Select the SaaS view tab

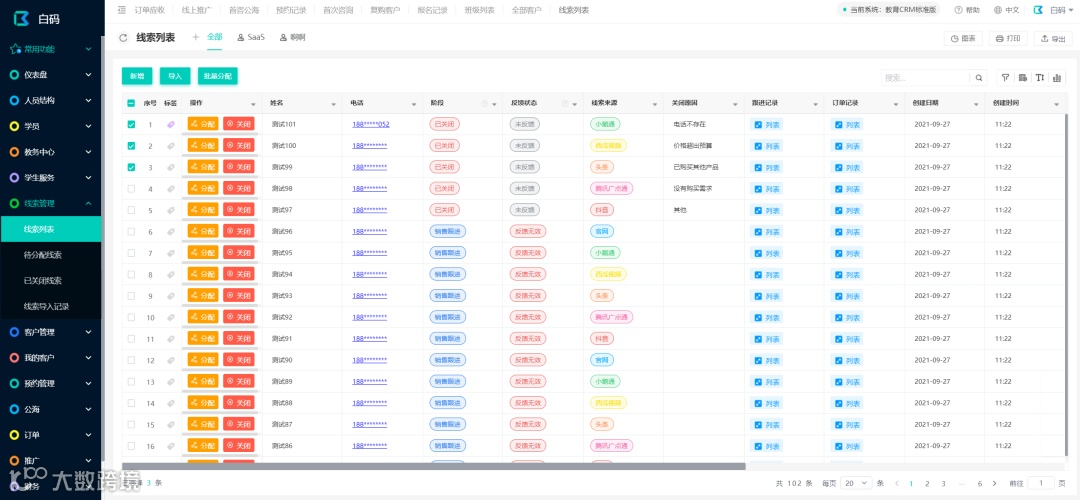251,37
